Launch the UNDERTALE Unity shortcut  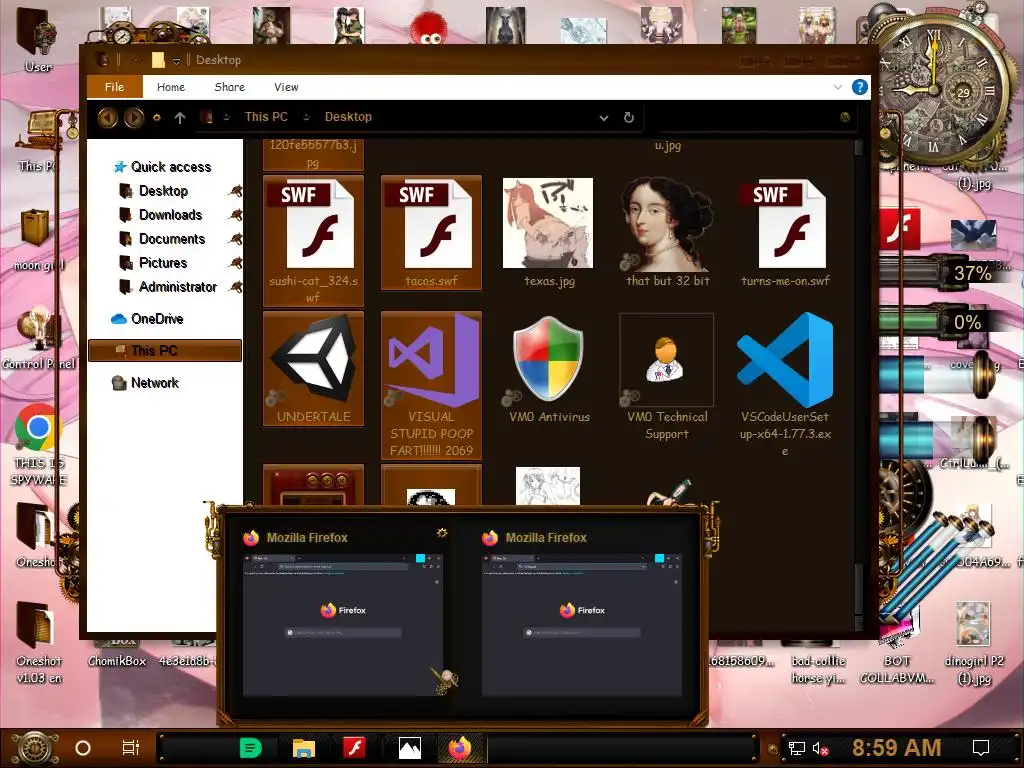point(313,369)
